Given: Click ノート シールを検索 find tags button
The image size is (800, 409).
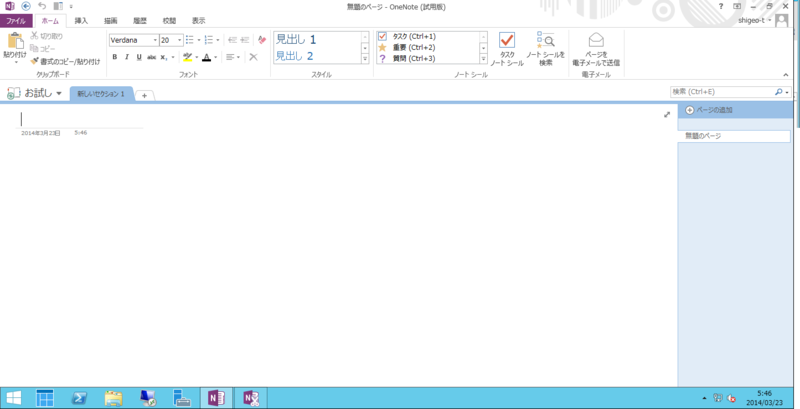Looking at the screenshot, I should pos(546,49).
